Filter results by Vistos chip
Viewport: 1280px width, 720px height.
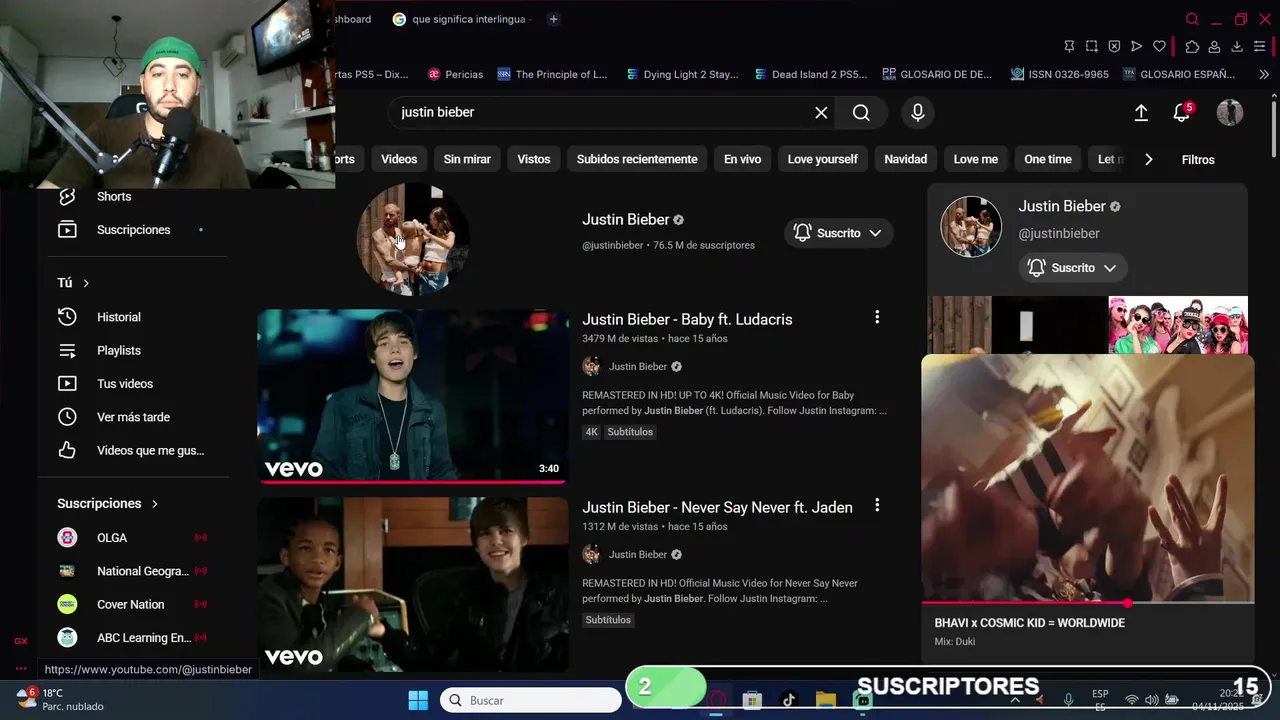pos(534,159)
